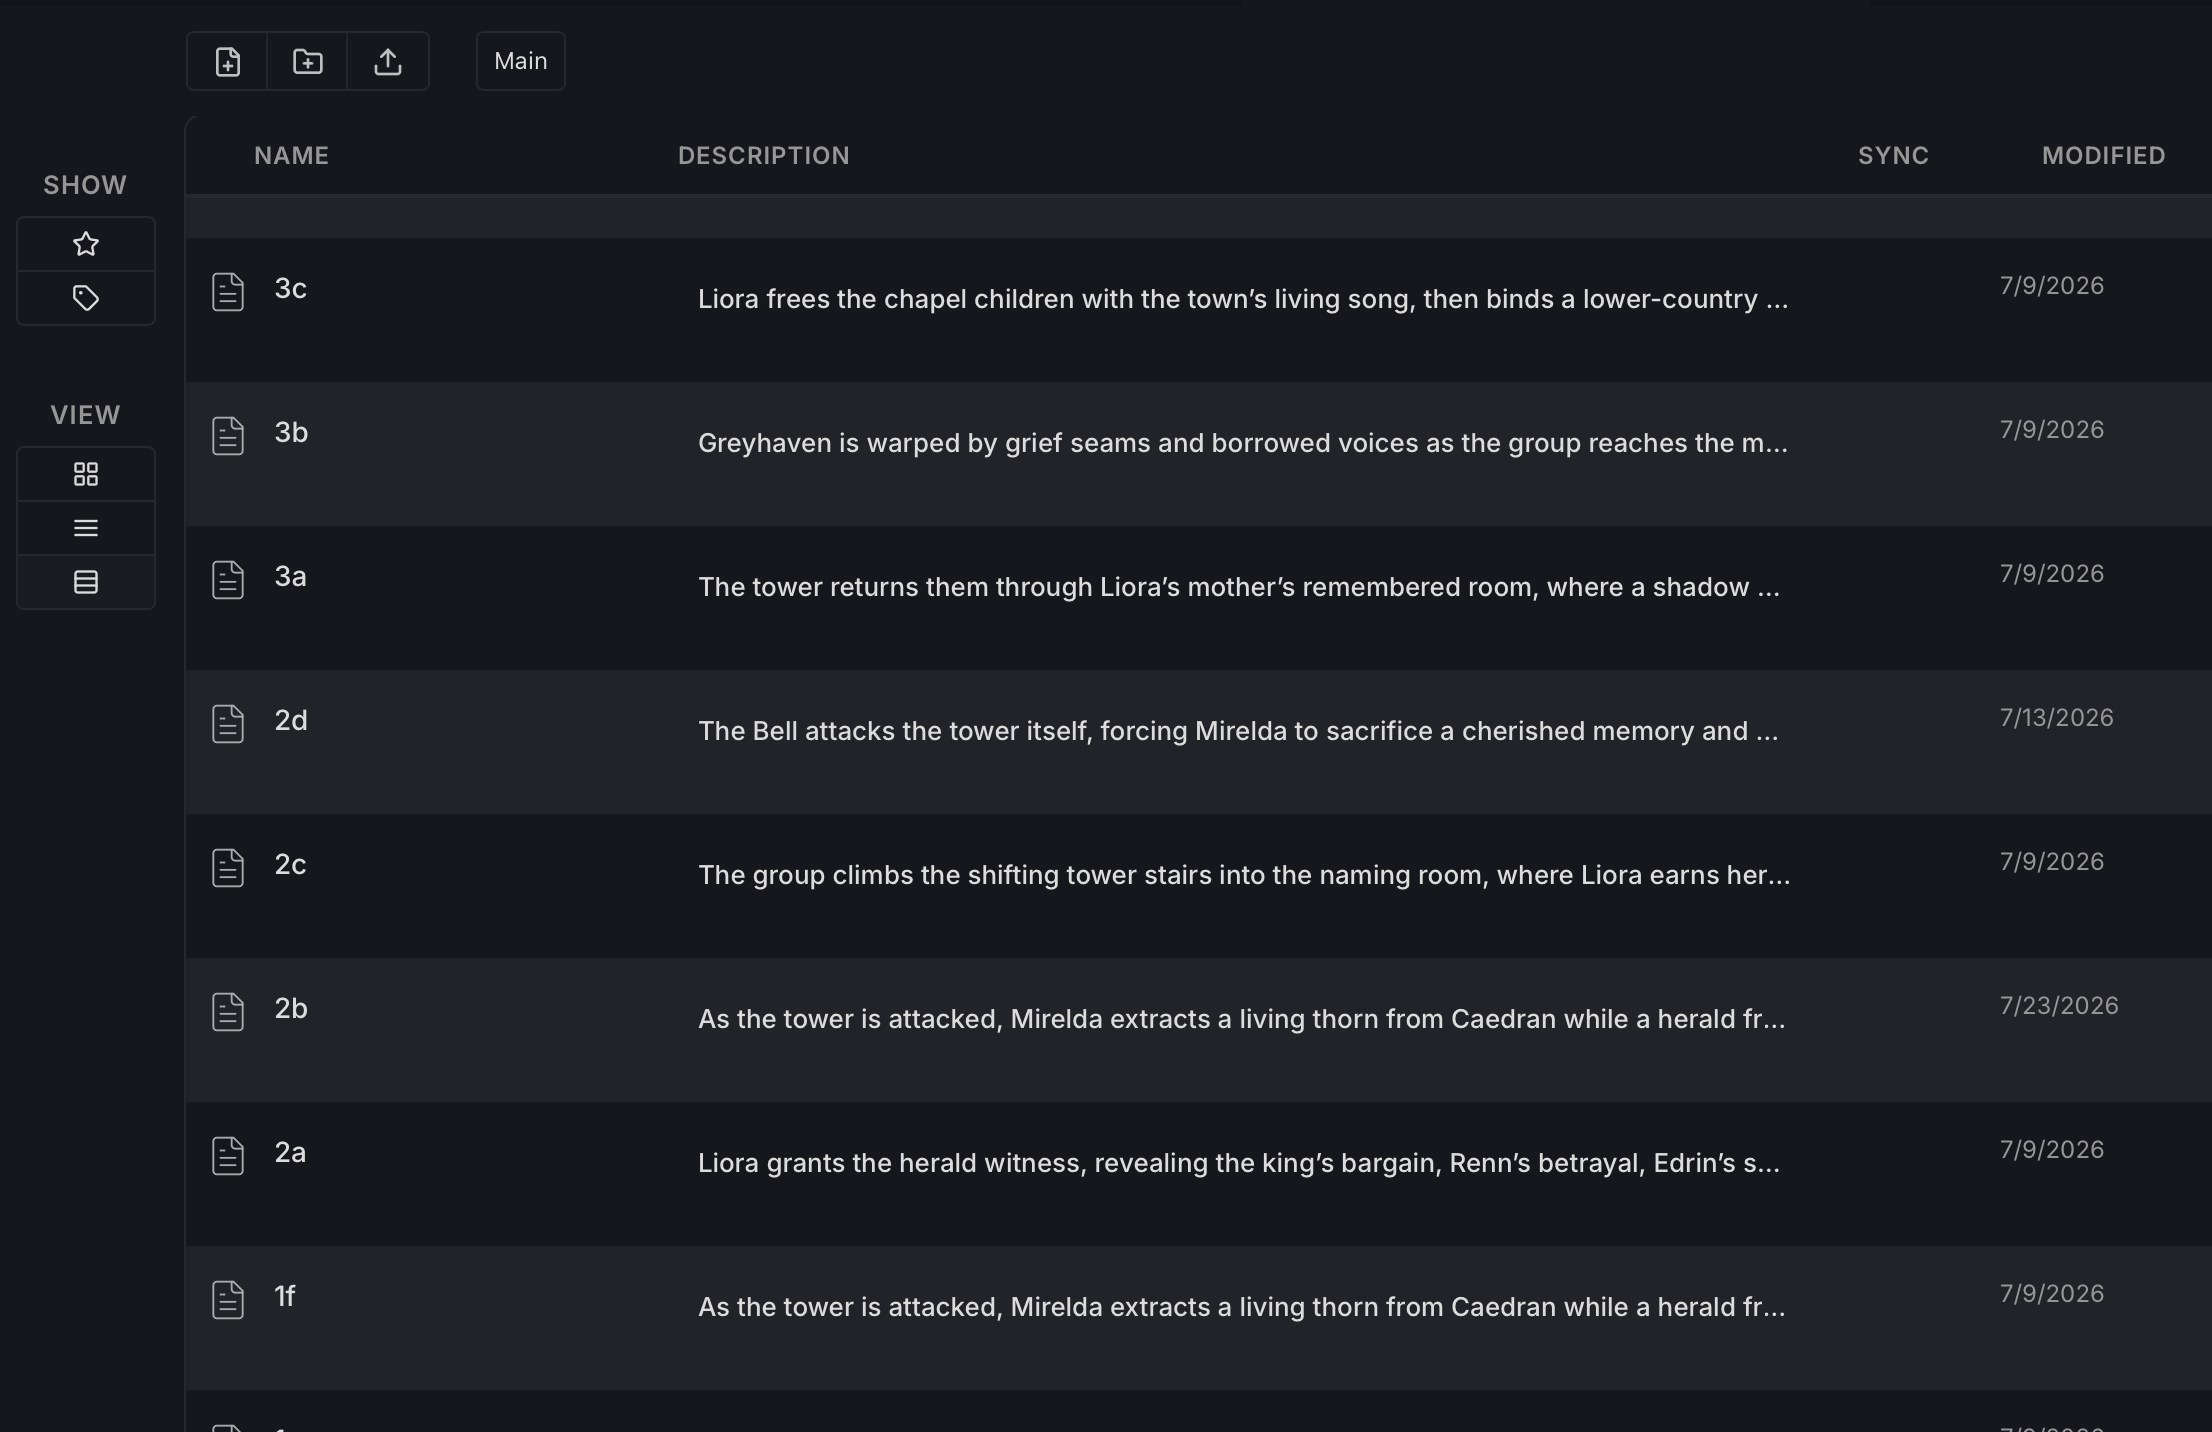Click the new file icon
Screen dimensions: 2212x1432
(x=228, y=61)
